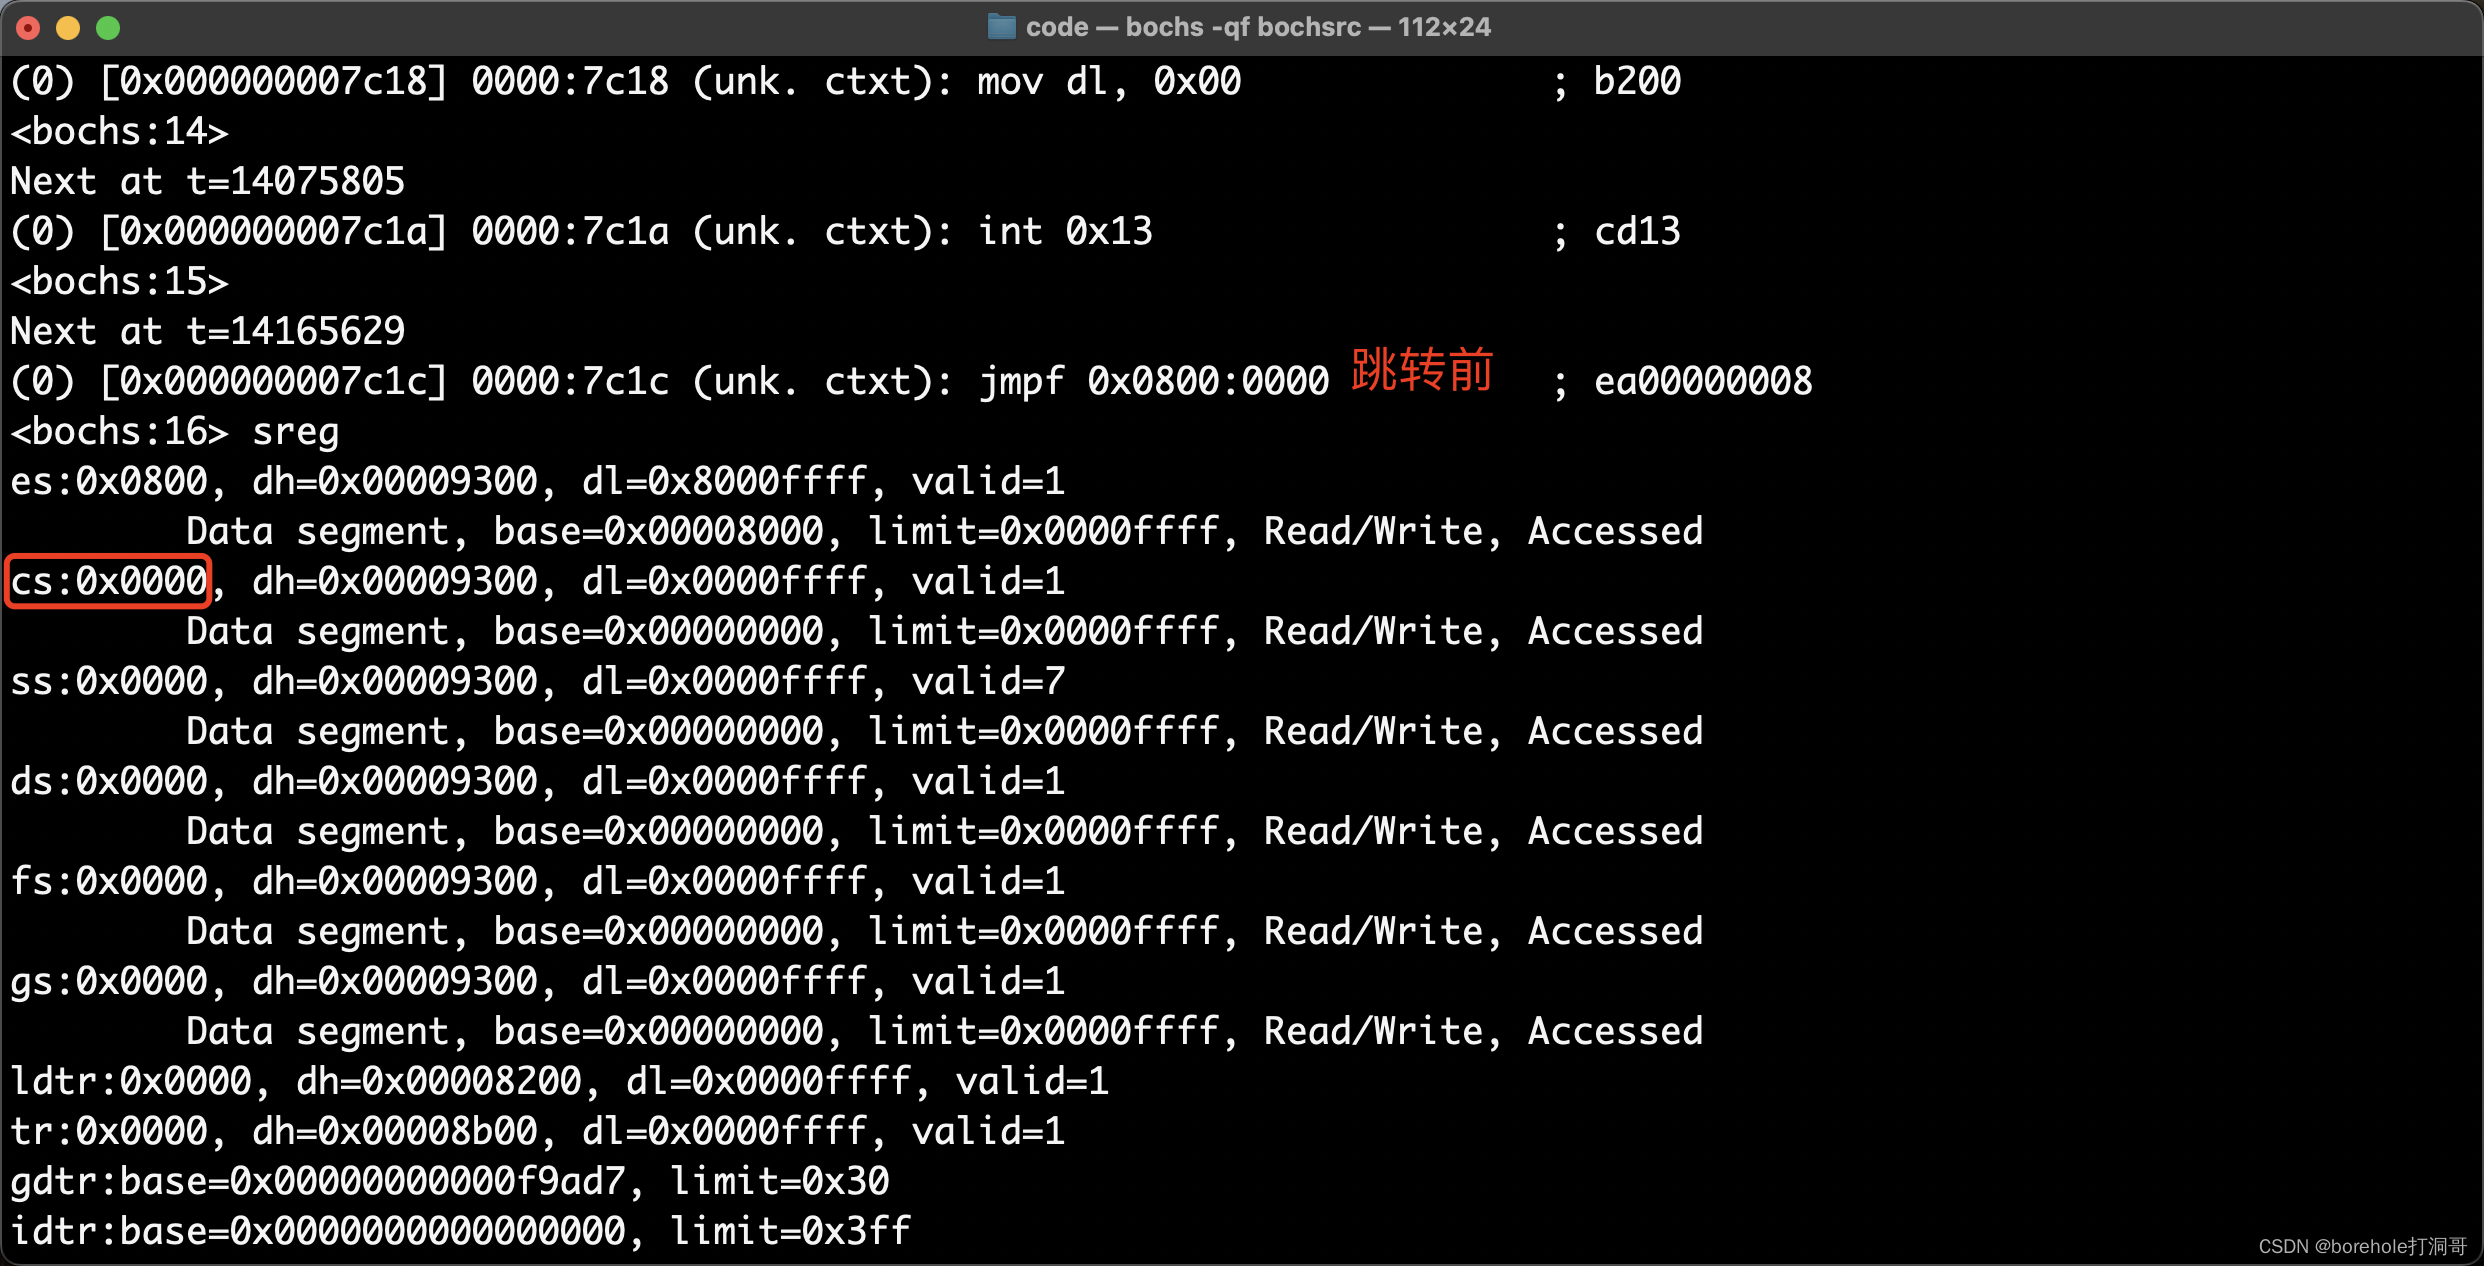Click the yellow minimize window button
The image size is (2484, 1266).
click(x=68, y=28)
